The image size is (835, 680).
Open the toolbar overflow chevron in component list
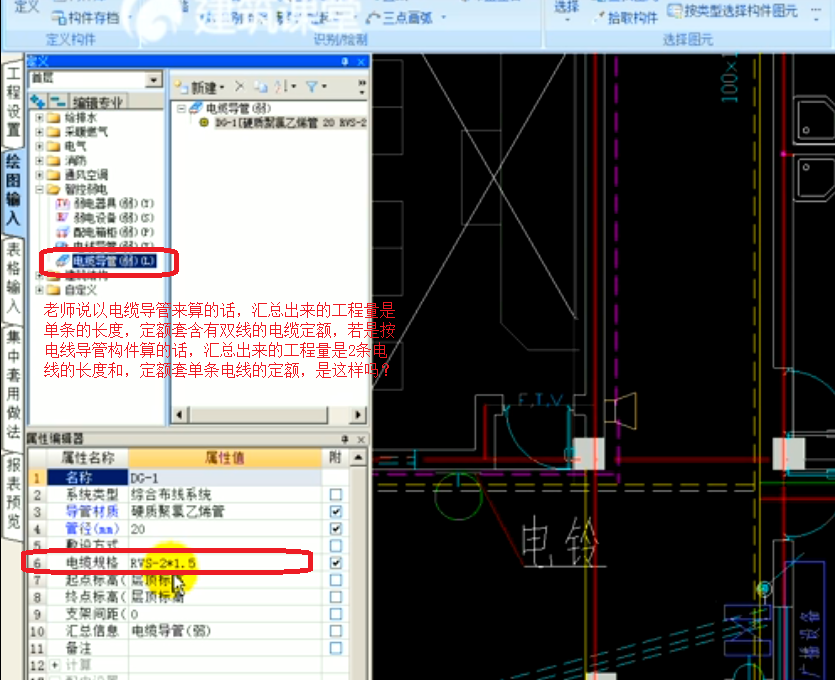[362, 87]
